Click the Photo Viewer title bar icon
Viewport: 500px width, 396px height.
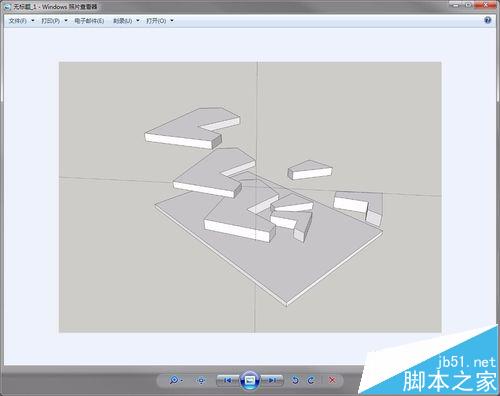[8, 7]
